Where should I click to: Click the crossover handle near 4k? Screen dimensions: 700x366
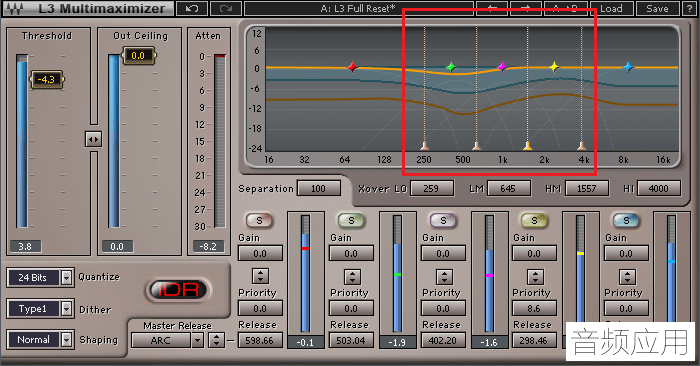click(x=581, y=145)
